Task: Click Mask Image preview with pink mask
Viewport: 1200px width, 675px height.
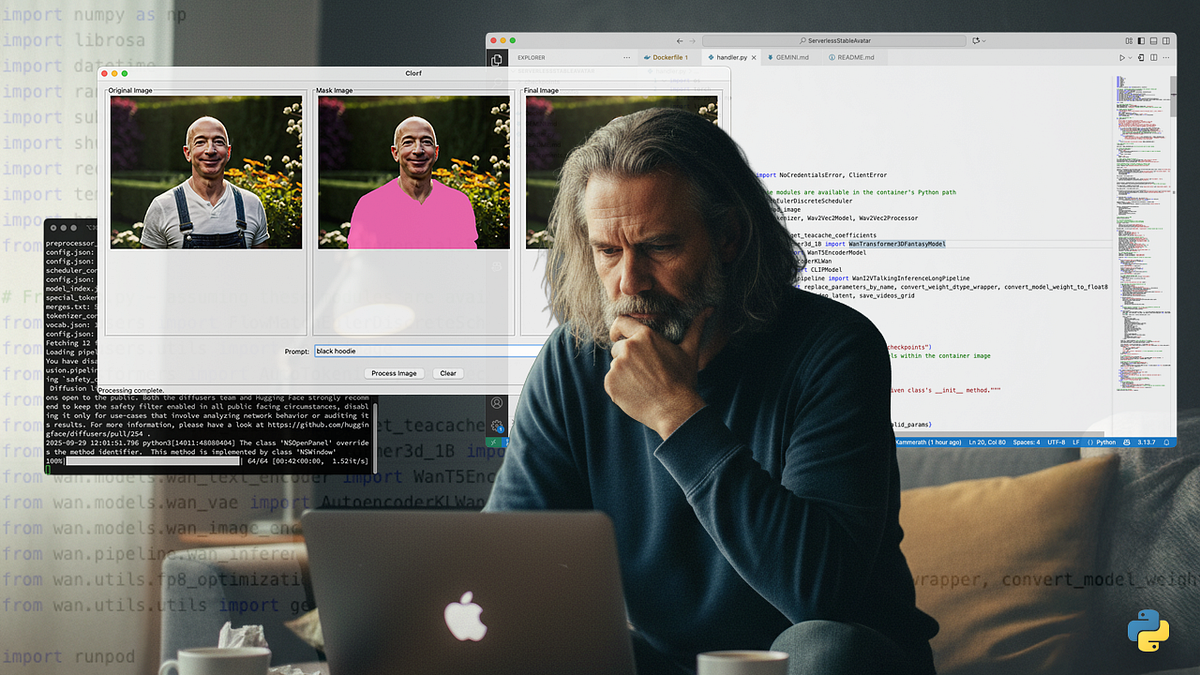Action: [x=414, y=172]
